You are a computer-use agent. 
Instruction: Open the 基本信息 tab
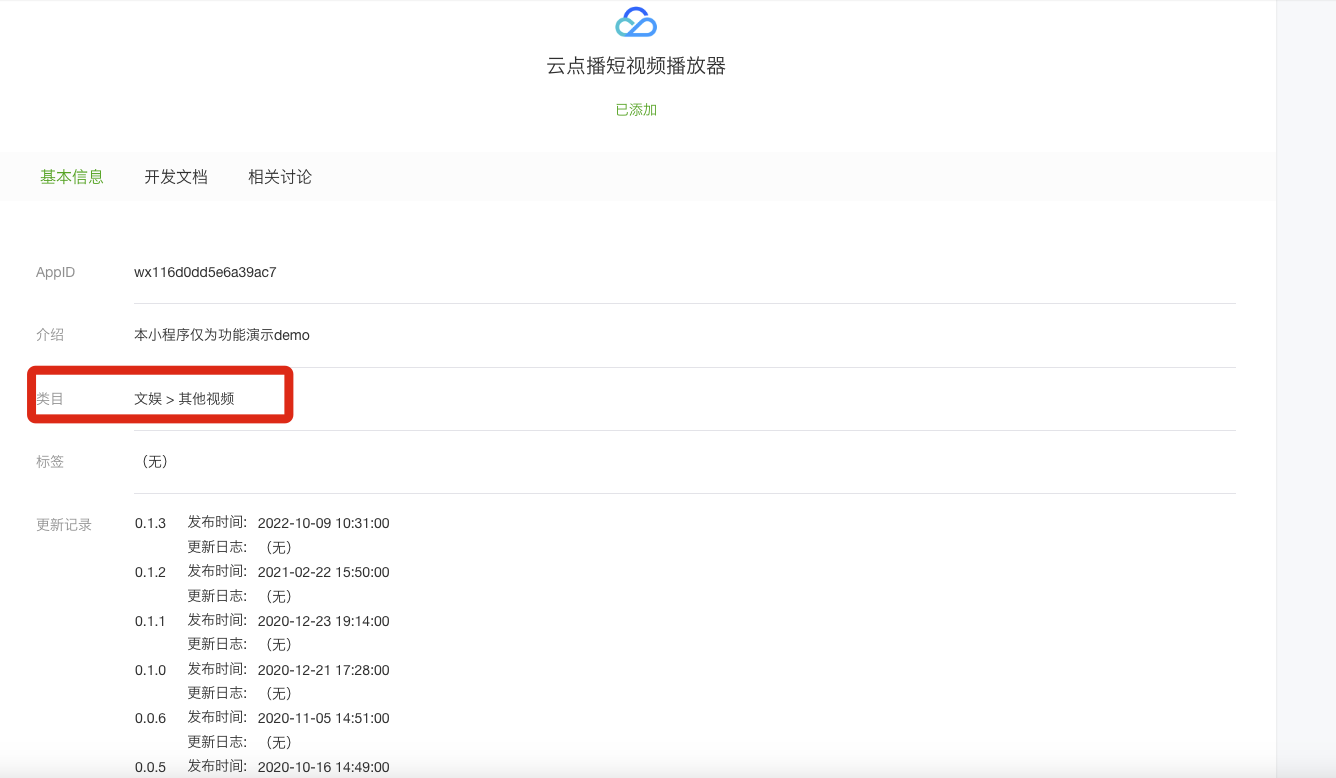72,177
